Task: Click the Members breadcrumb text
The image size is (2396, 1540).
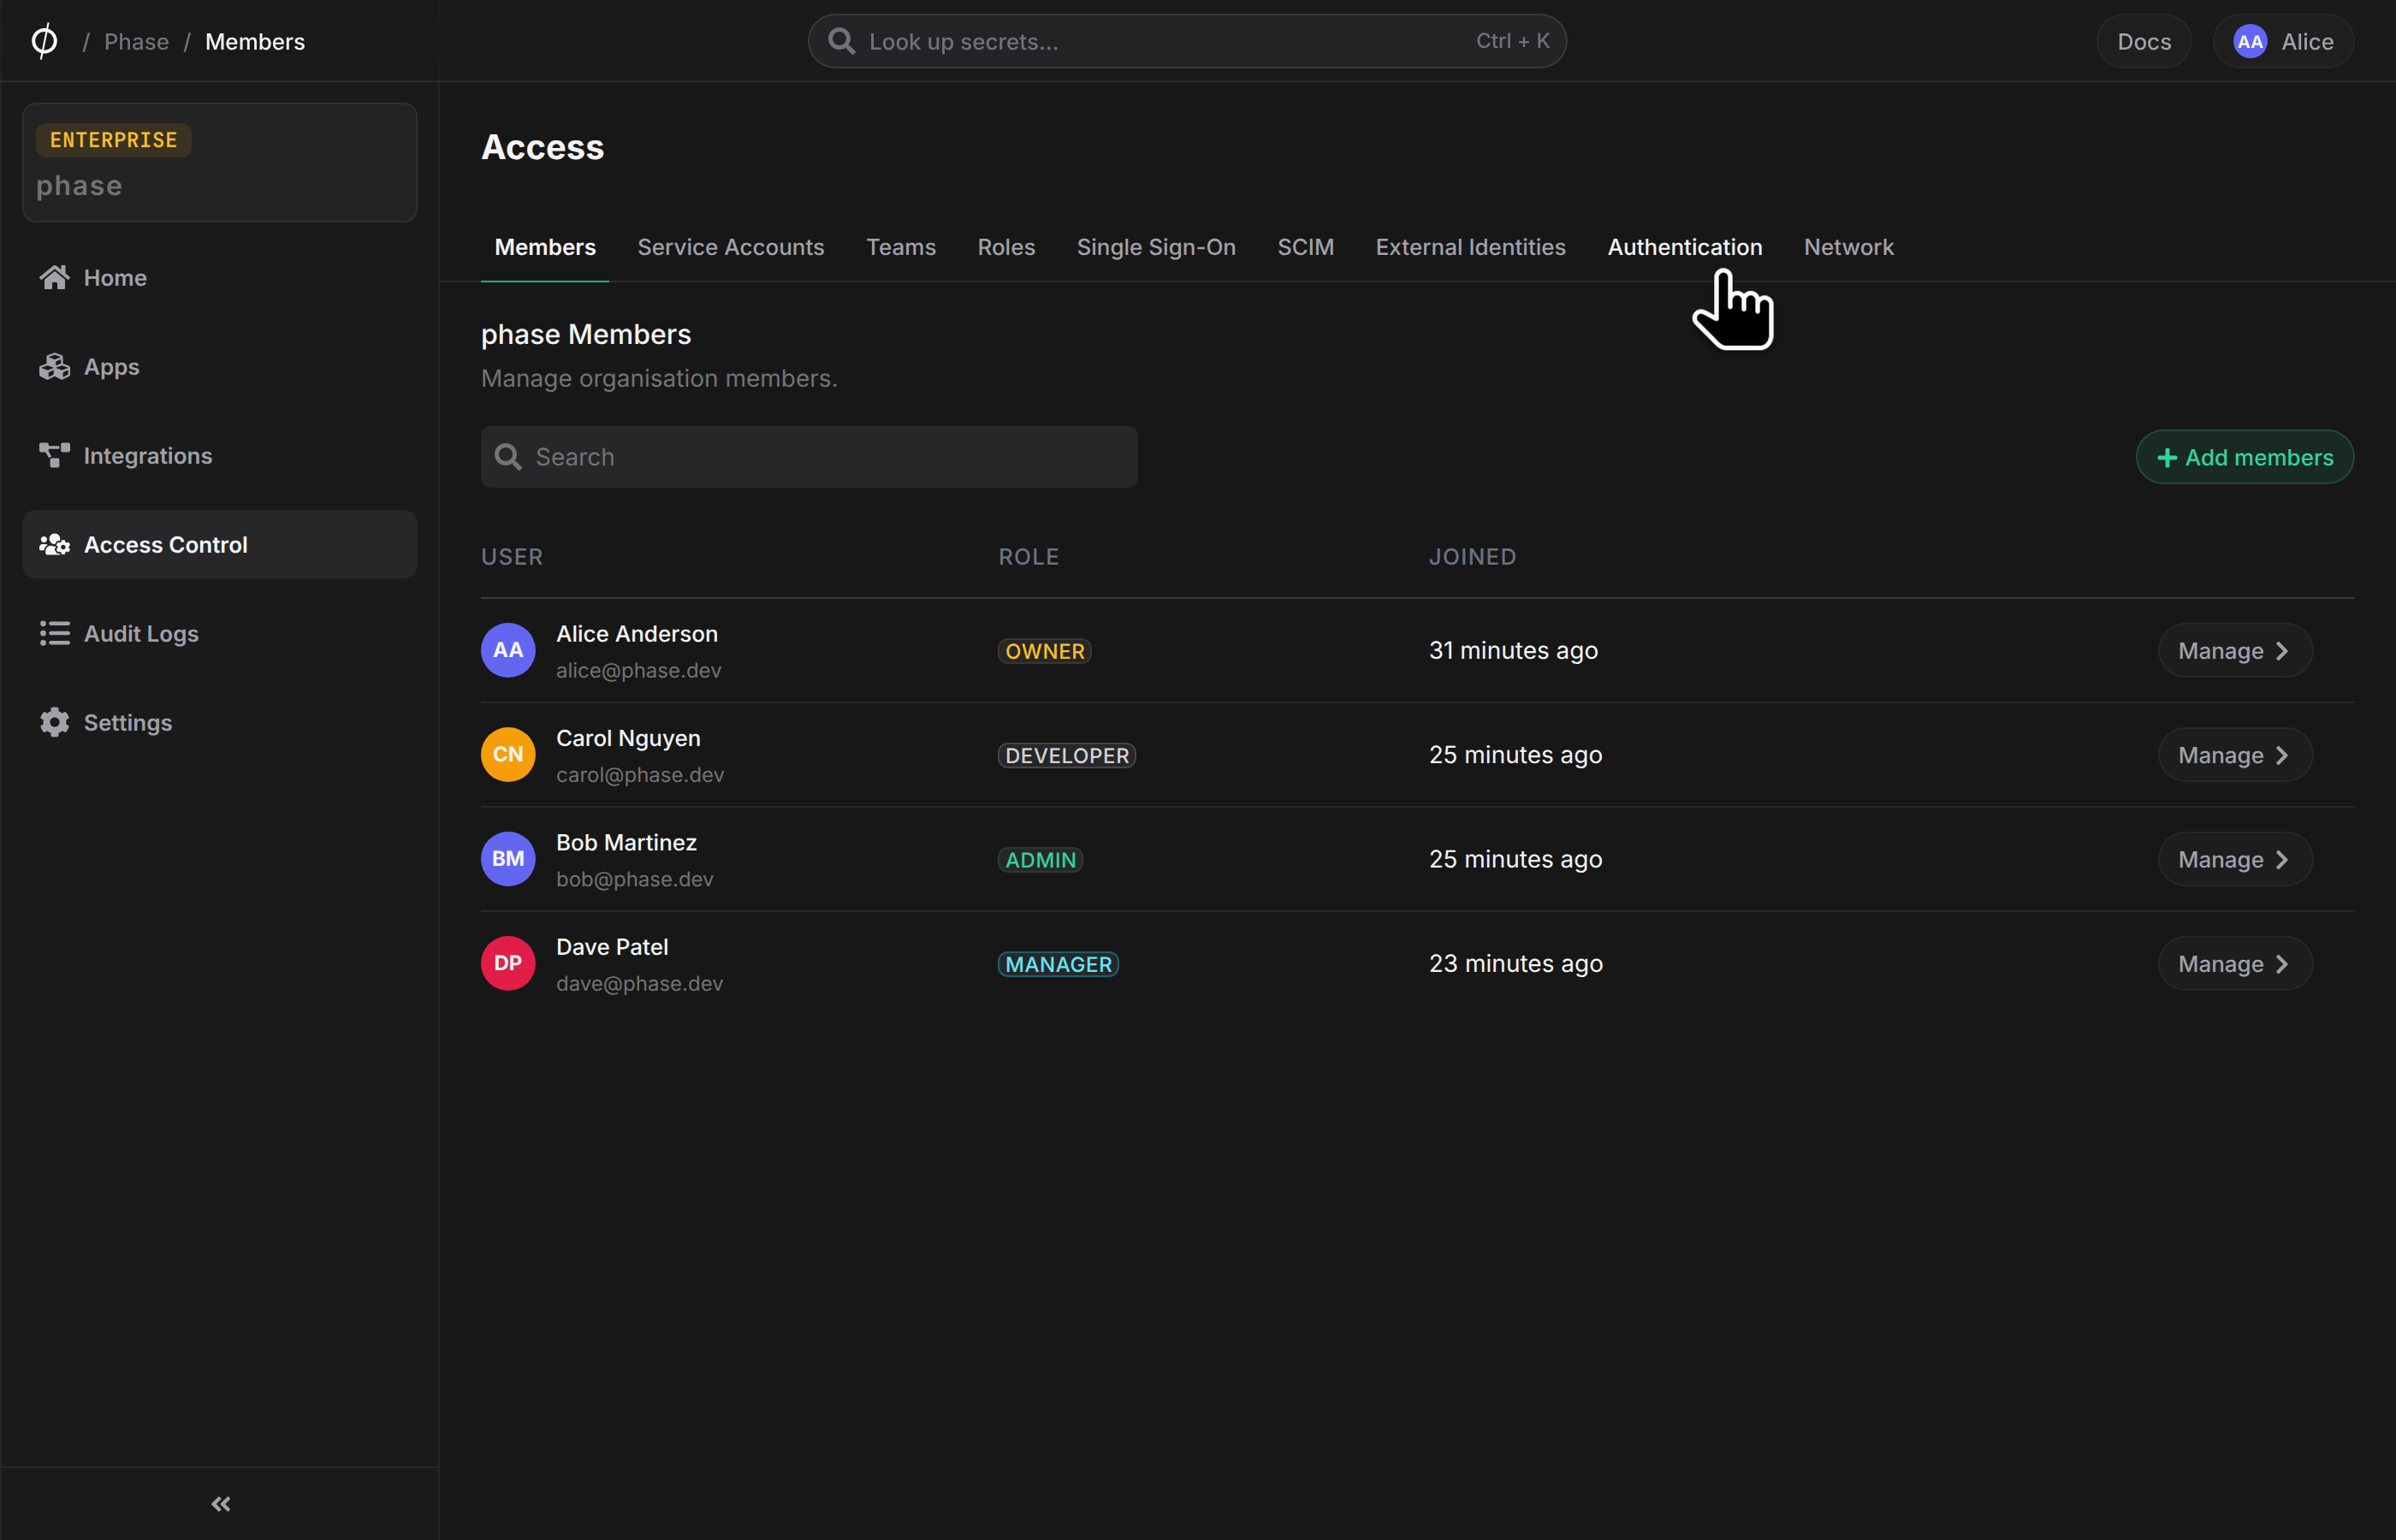Action: [255, 41]
